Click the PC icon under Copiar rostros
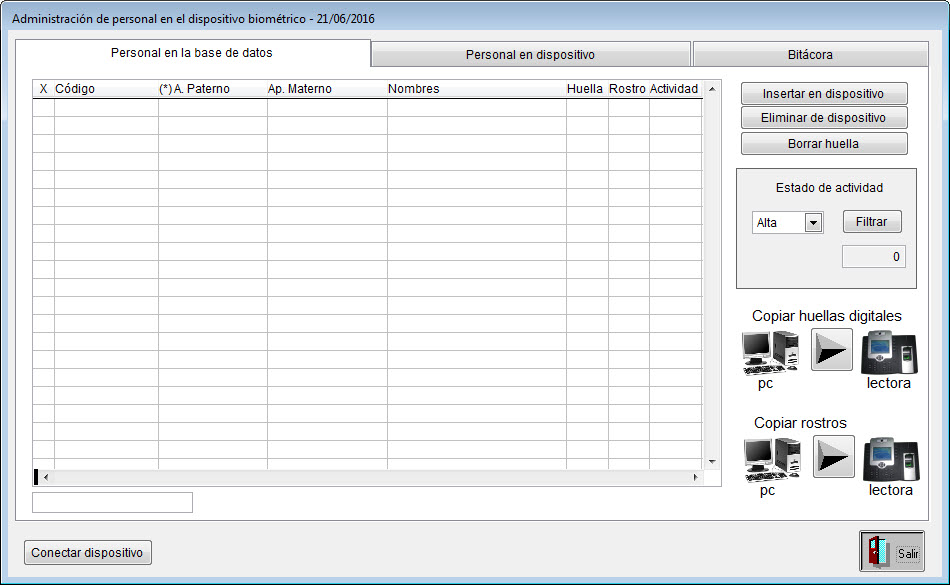Image resolution: width=950 pixels, height=585 pixels. [771, 459]
